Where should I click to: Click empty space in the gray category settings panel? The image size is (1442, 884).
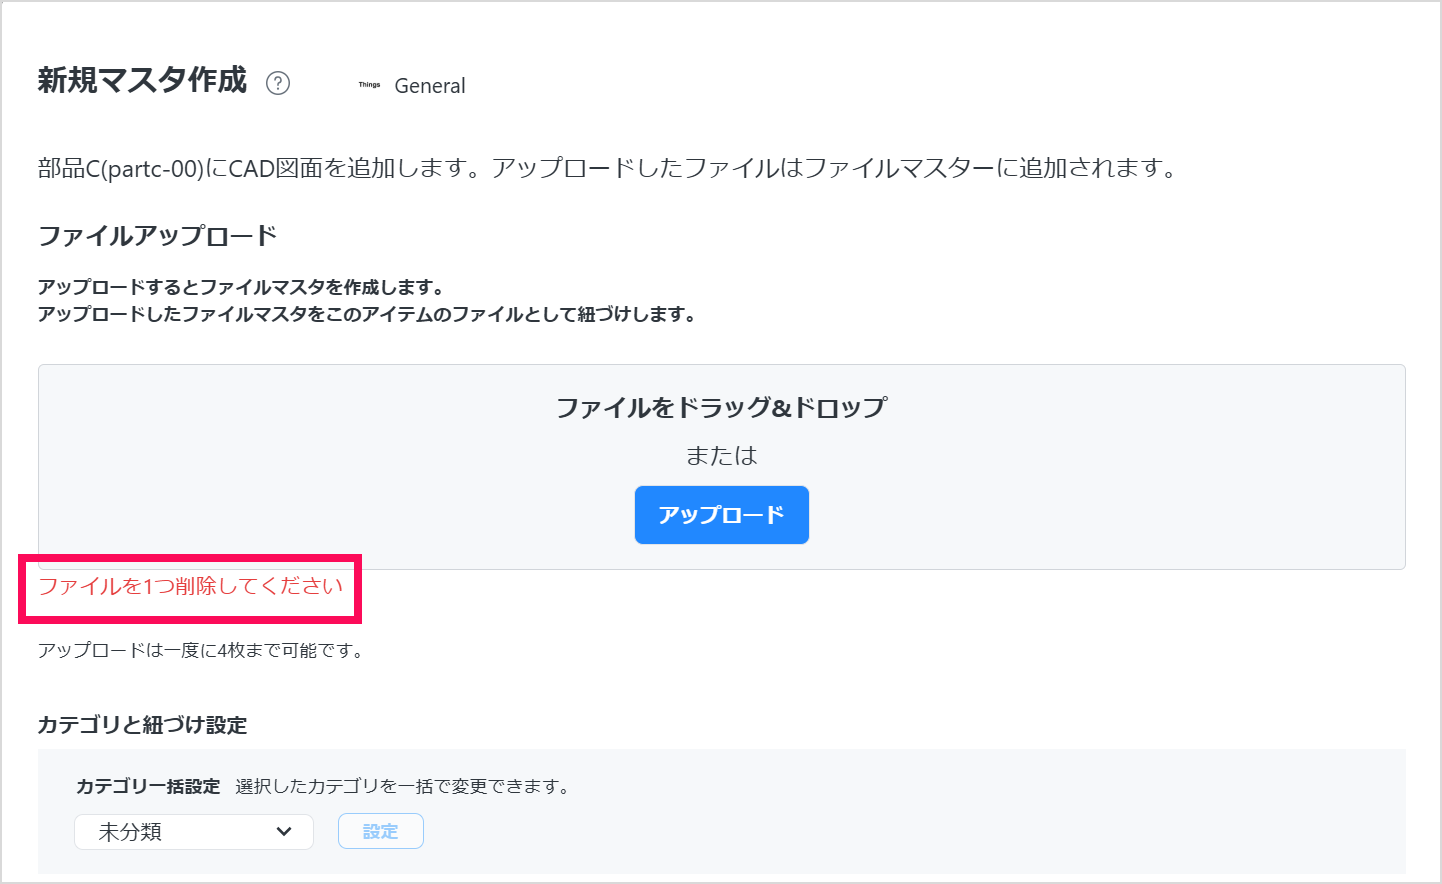point(900,820)
